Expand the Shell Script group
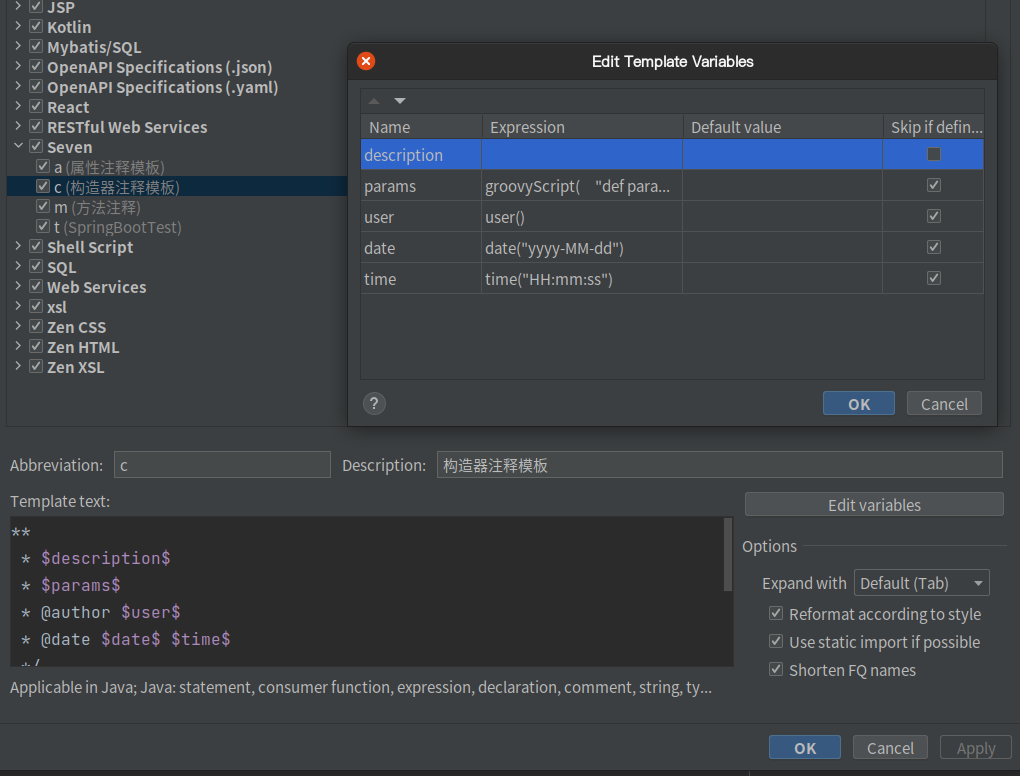The width and height of the screenshot is (1020, 776). (x=18, y=247)
